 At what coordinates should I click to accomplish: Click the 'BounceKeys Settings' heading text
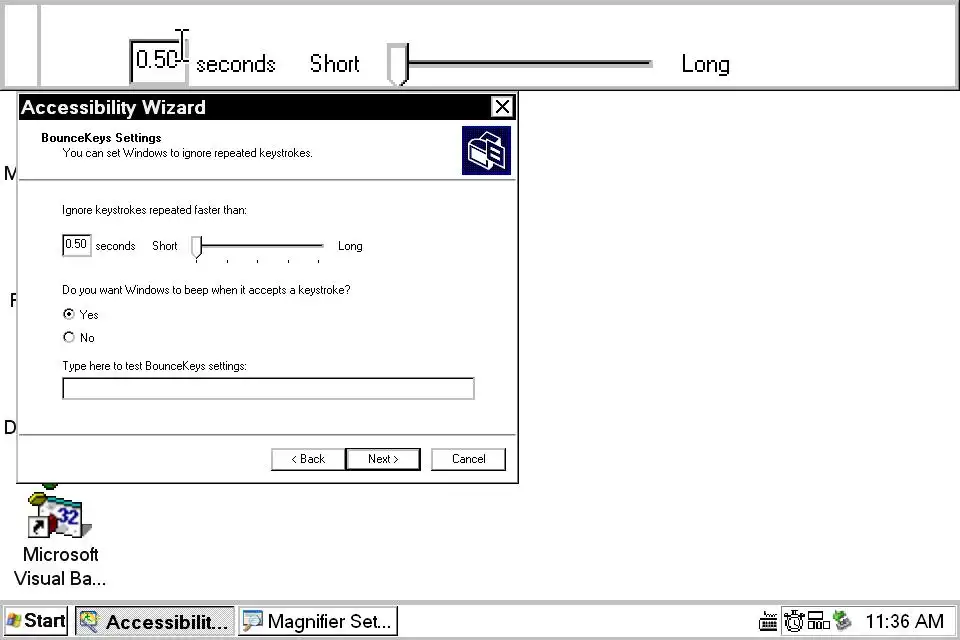pyautogui.click(x=101, y=138)
